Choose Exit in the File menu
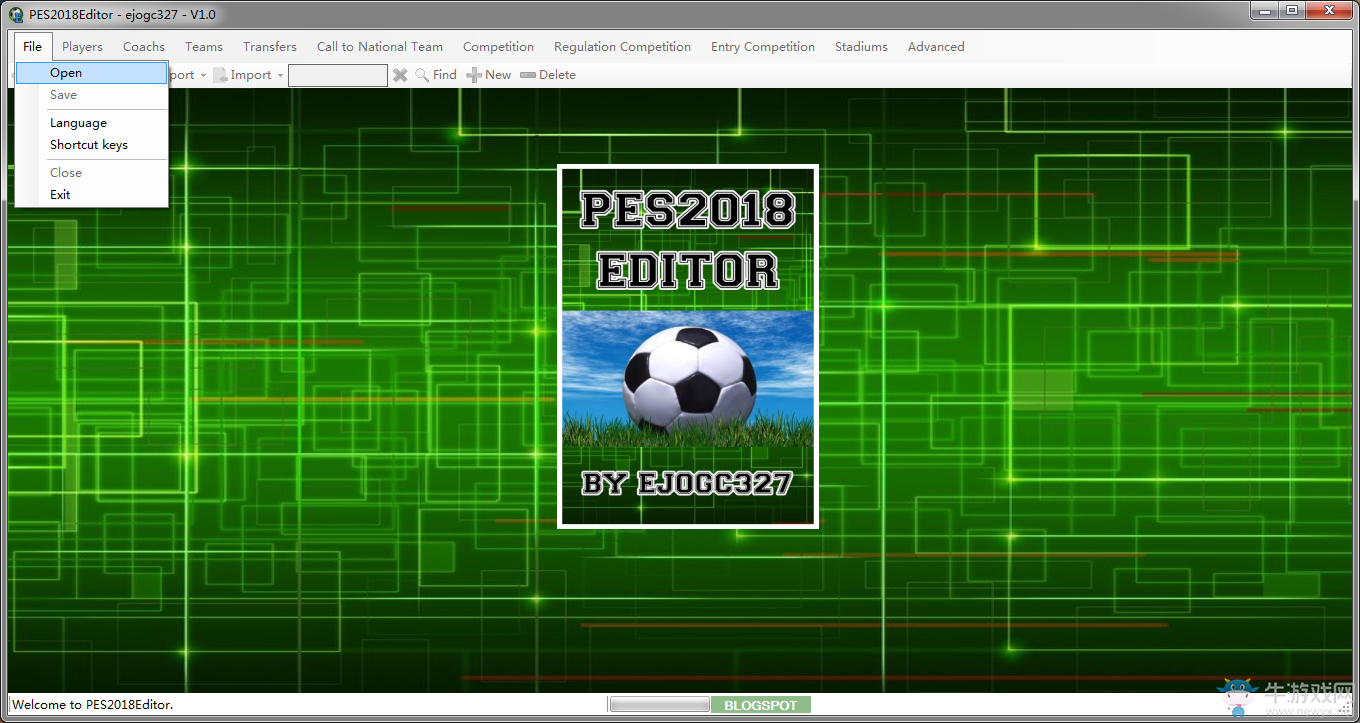The height and width of the screenshot is (723, 1360). tap(91, 195)
